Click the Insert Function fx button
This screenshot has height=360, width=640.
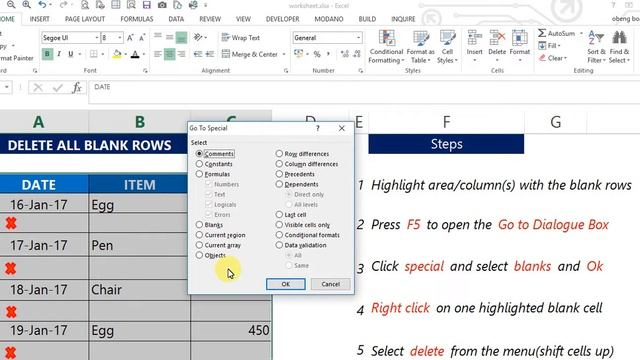[76, 87]
